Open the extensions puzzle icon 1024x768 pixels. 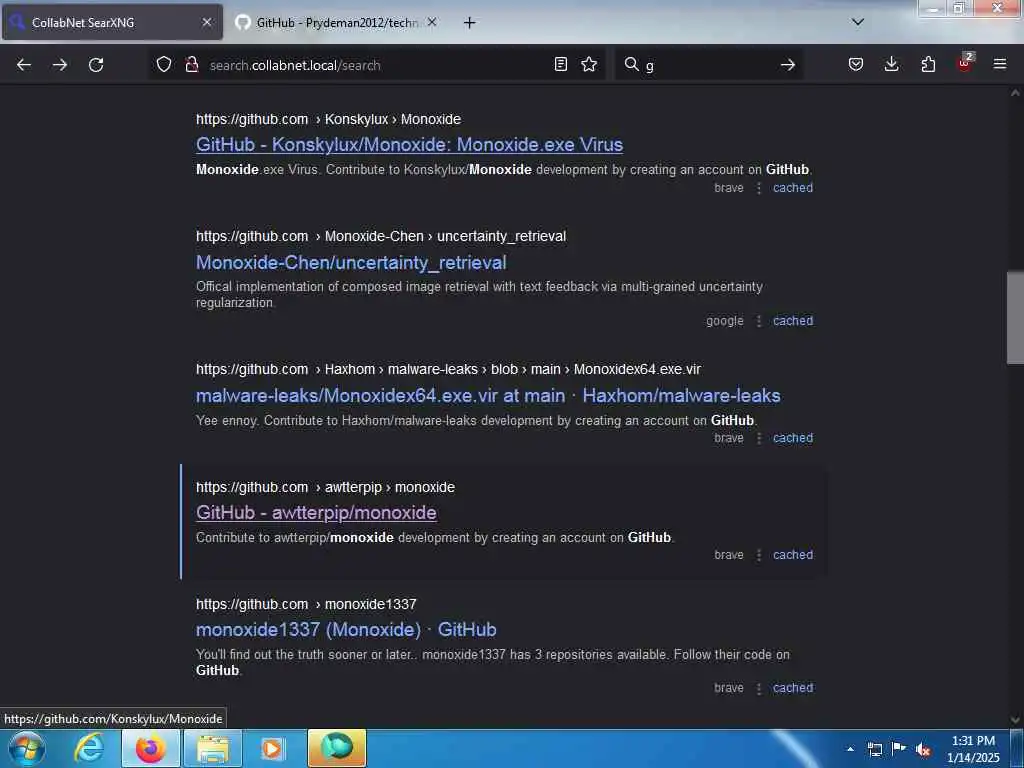928,64
